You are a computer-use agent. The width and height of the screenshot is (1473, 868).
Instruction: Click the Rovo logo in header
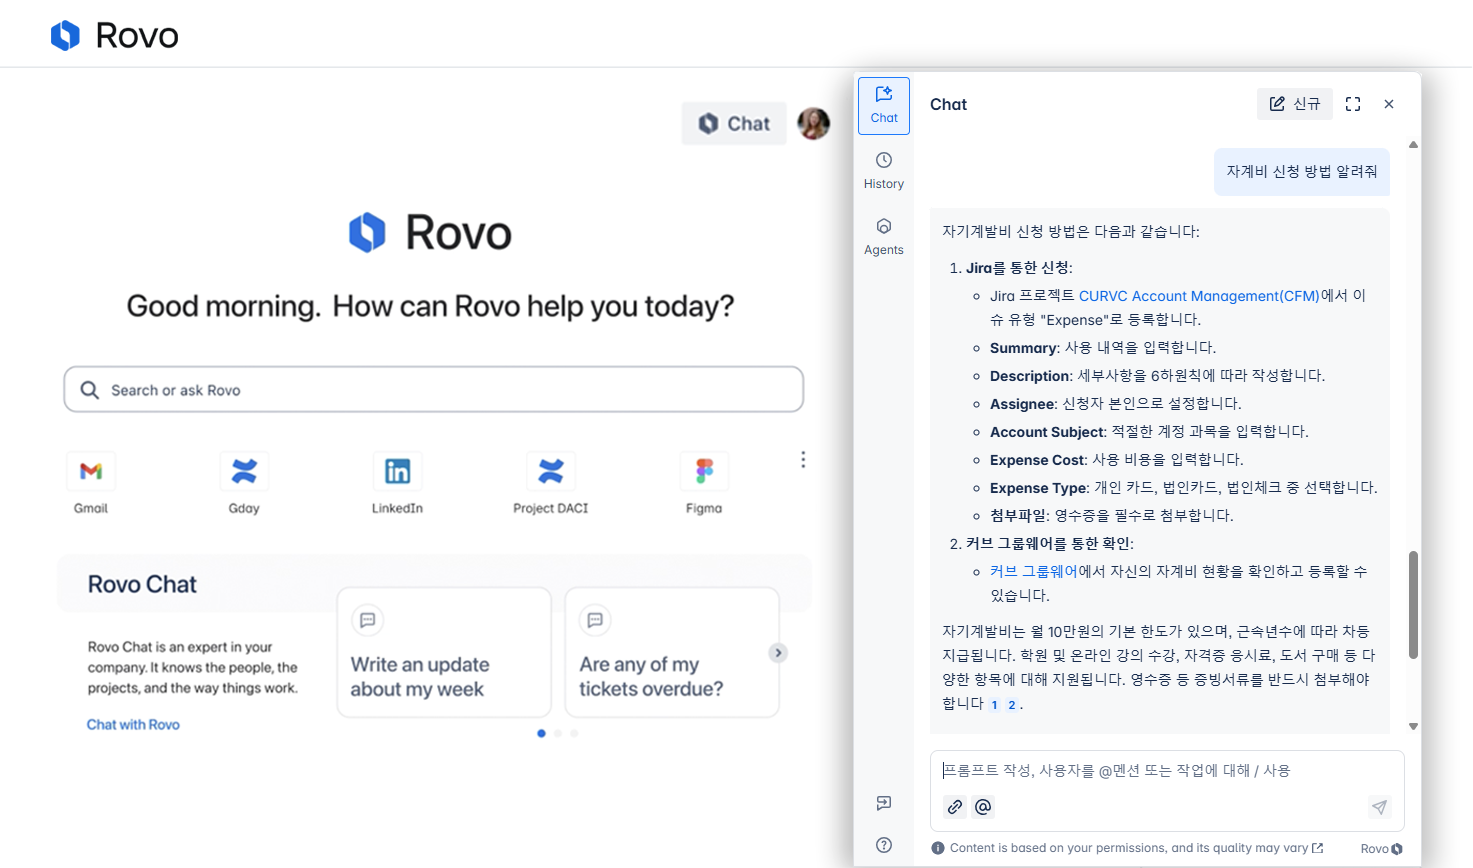pos(115,36)
